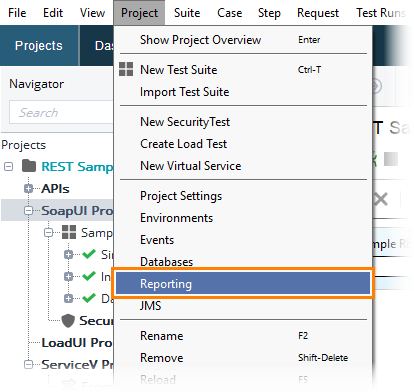Switch to the Projects tab
This screenshot has height=392, width=414.
click(x=39, y=45)
